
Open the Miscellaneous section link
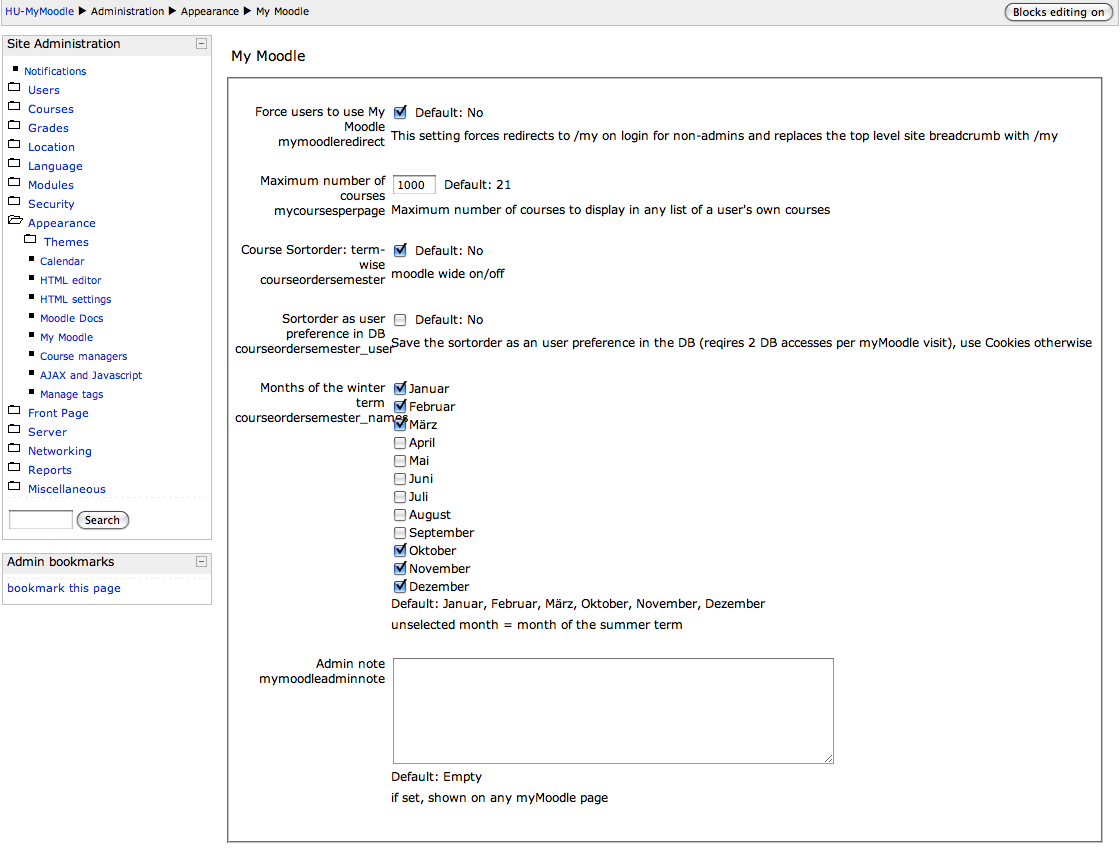(x=67, y=489)
